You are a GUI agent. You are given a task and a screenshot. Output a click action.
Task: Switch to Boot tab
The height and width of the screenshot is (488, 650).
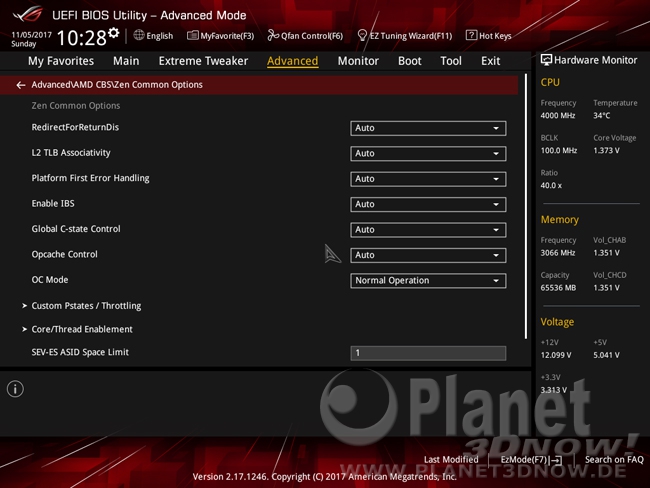click(x=410, y=61)
